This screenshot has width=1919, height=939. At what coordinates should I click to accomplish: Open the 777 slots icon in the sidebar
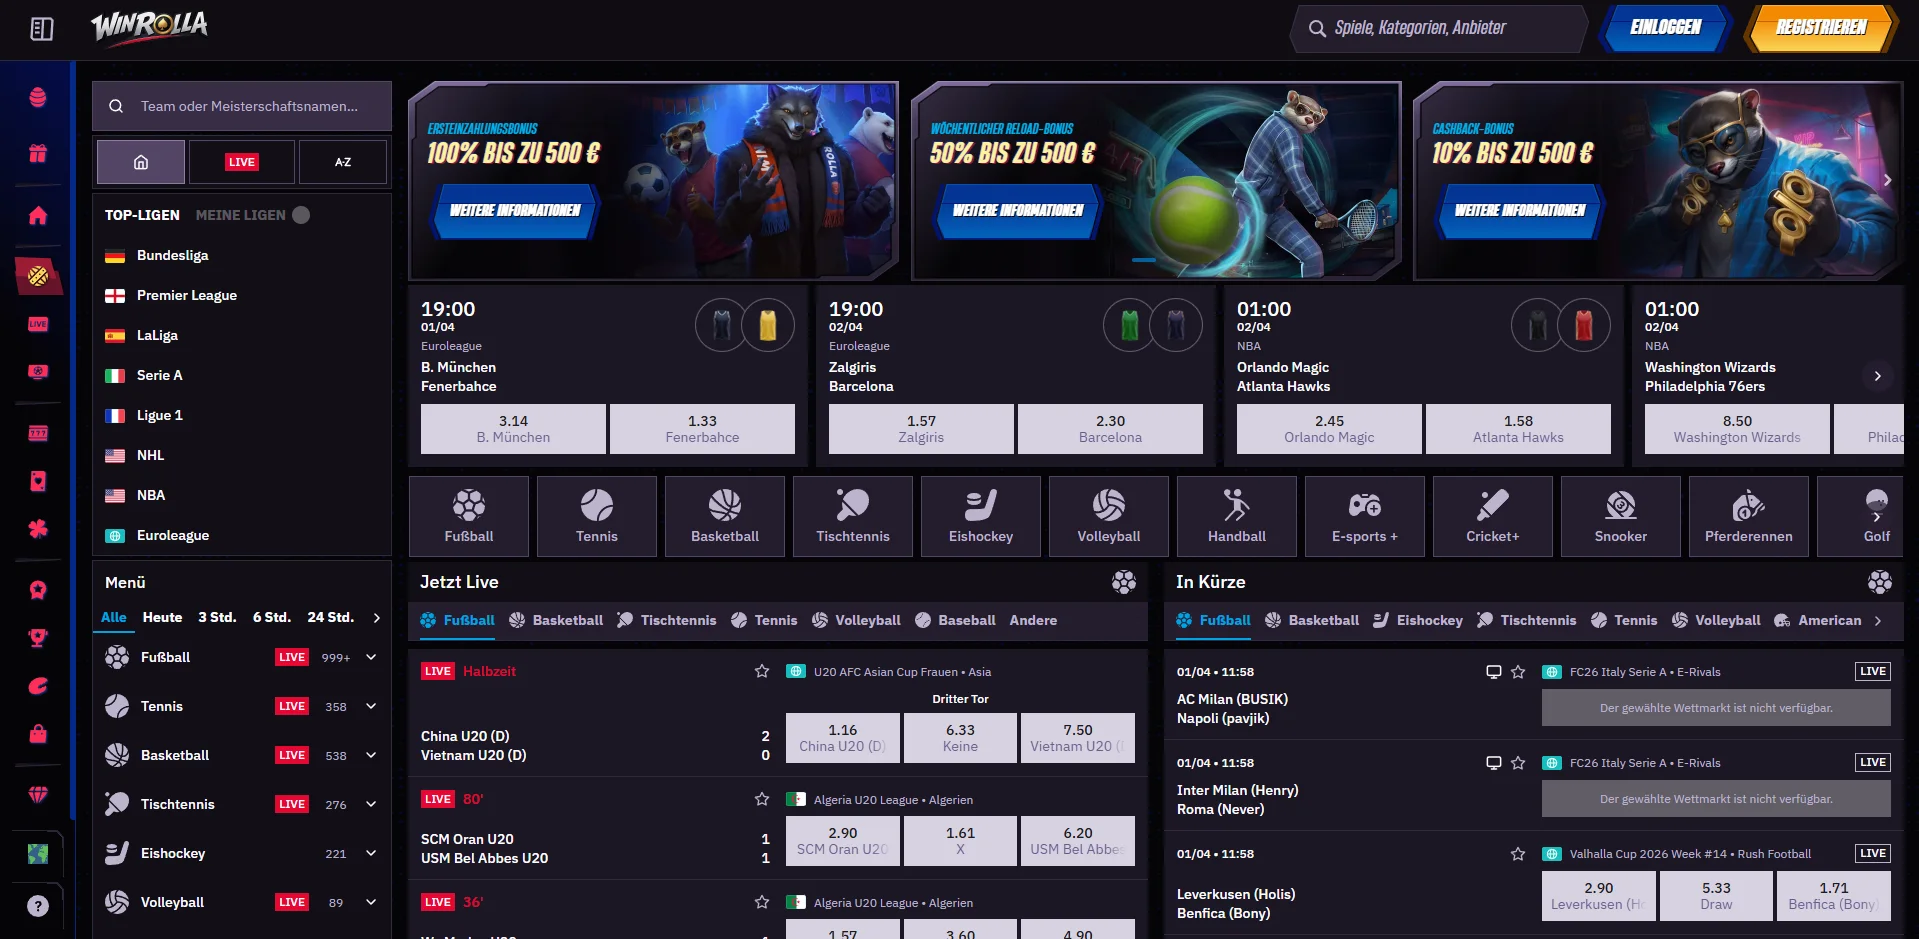pyautogui.click(x=37, y=432)
